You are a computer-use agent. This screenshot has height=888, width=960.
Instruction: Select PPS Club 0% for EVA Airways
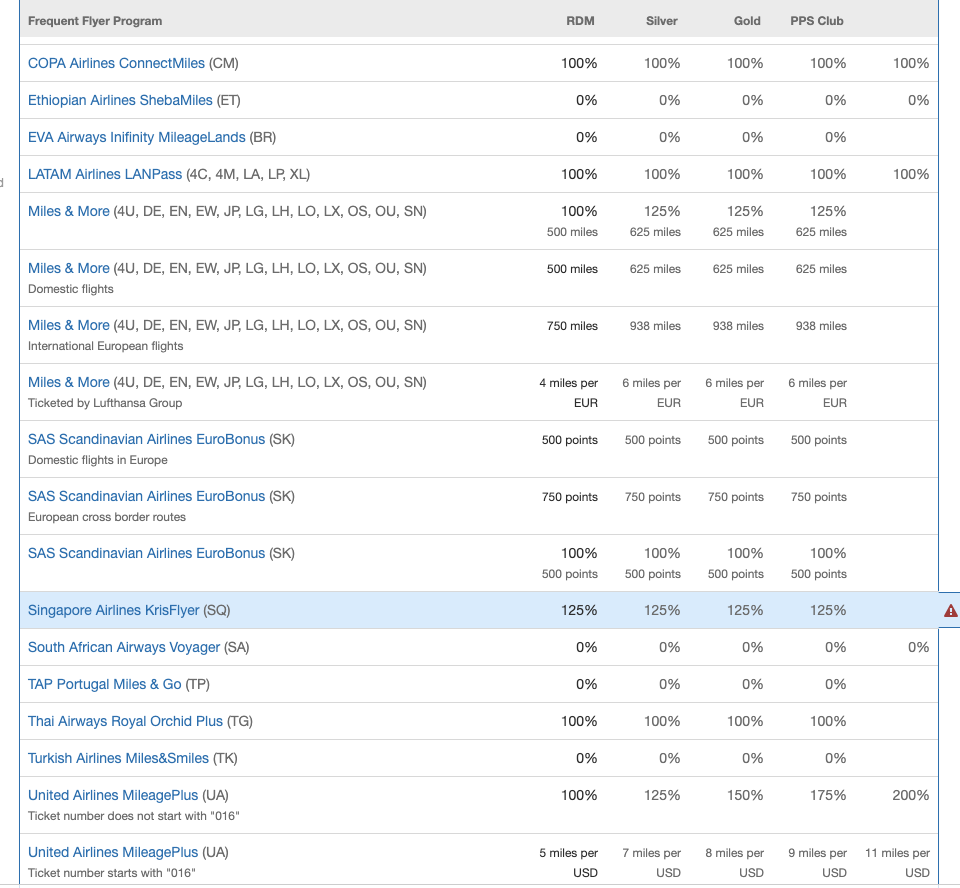[835, 137]
